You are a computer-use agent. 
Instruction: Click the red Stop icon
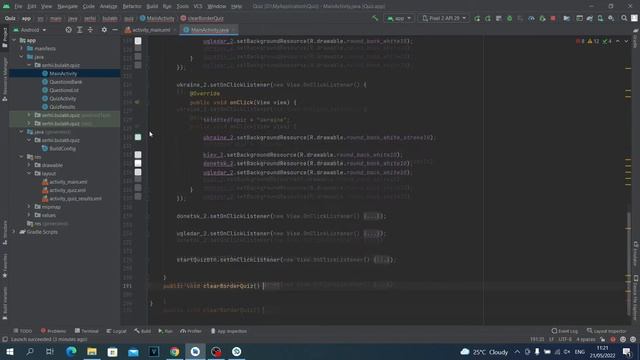(x=553, y=18)
